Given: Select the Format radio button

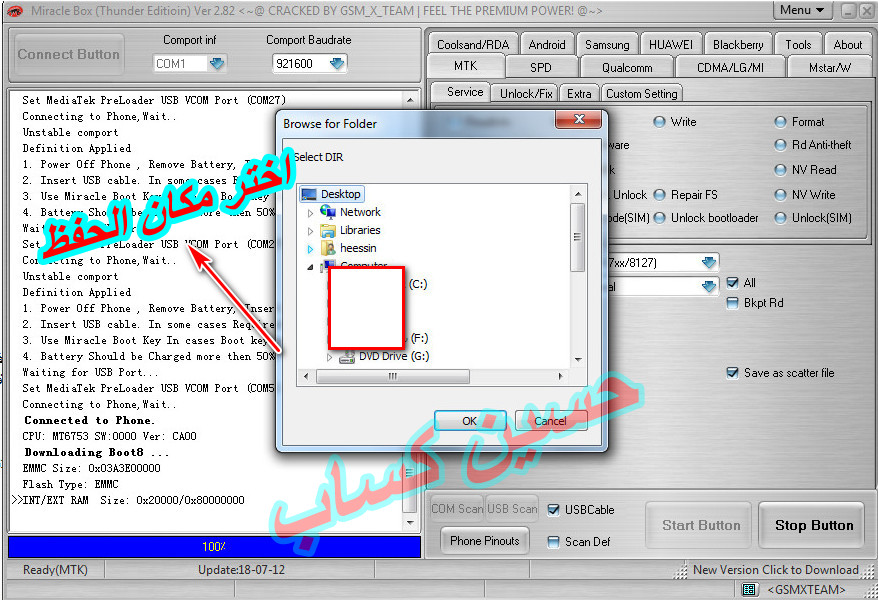Looking at the screenshot, I should [781, 122].
